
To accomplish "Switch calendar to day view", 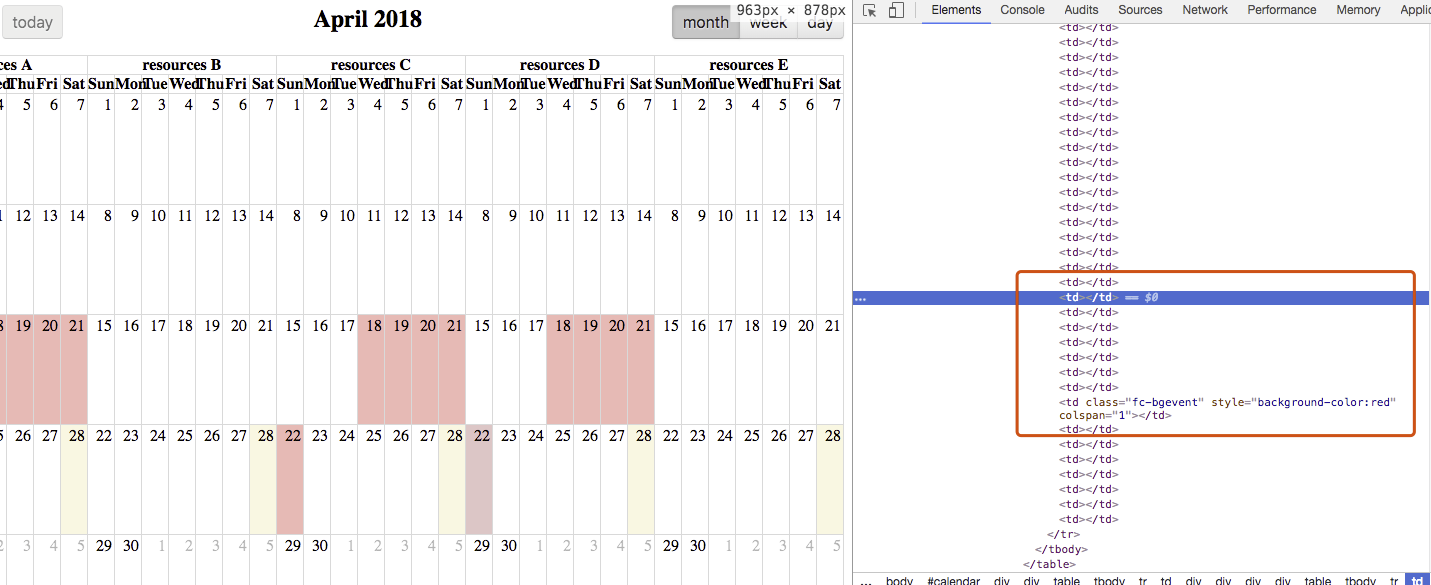I will coord(819,22).
